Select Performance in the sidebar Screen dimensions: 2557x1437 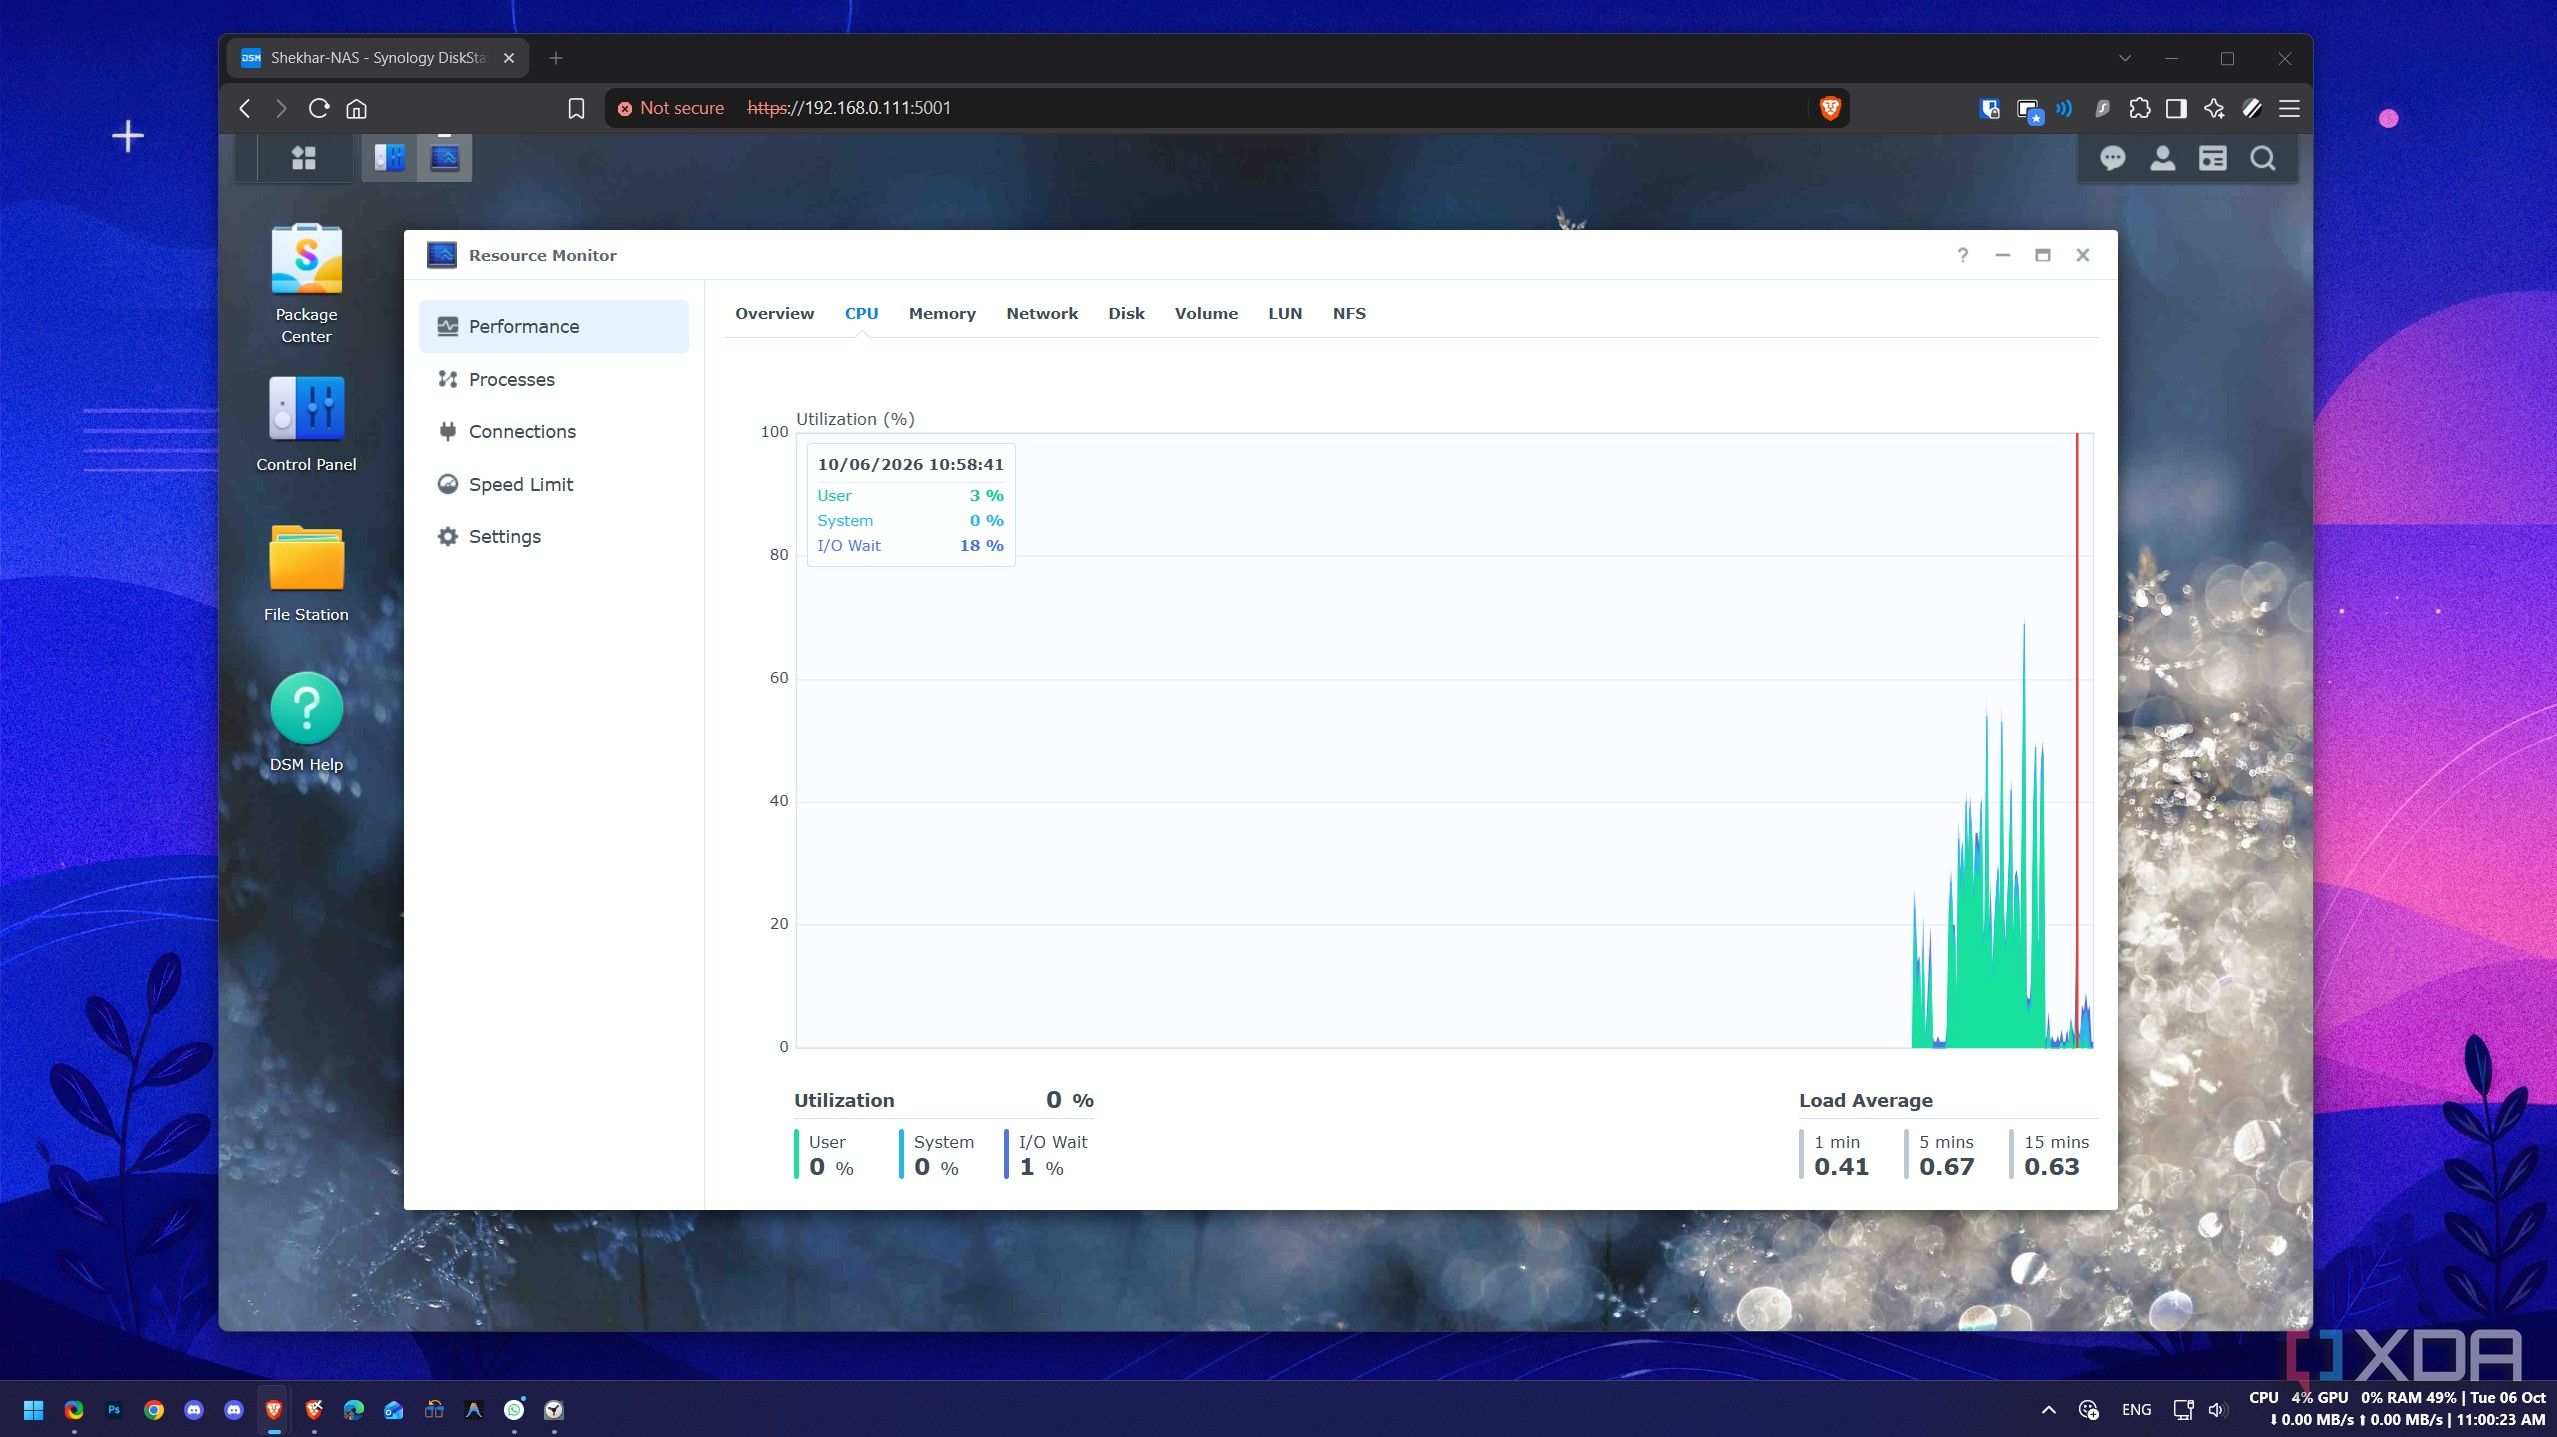(554, 326)
